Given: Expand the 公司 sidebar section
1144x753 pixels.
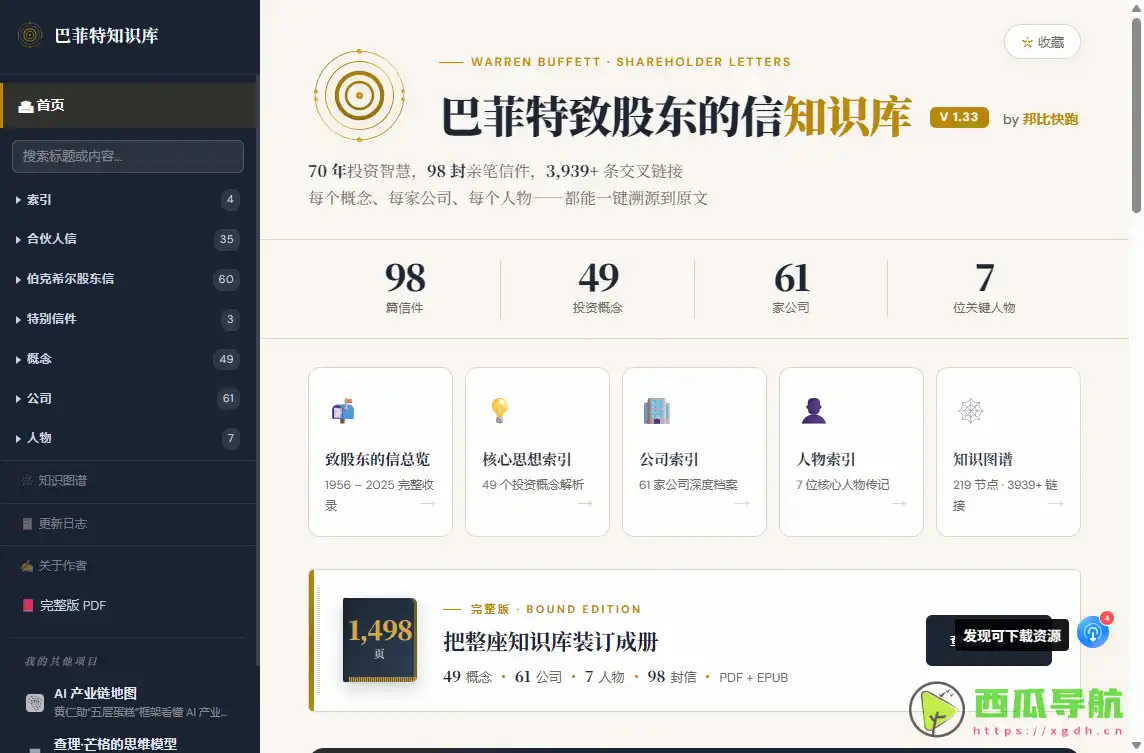Looking at the screenshot, I should point(128,398).
